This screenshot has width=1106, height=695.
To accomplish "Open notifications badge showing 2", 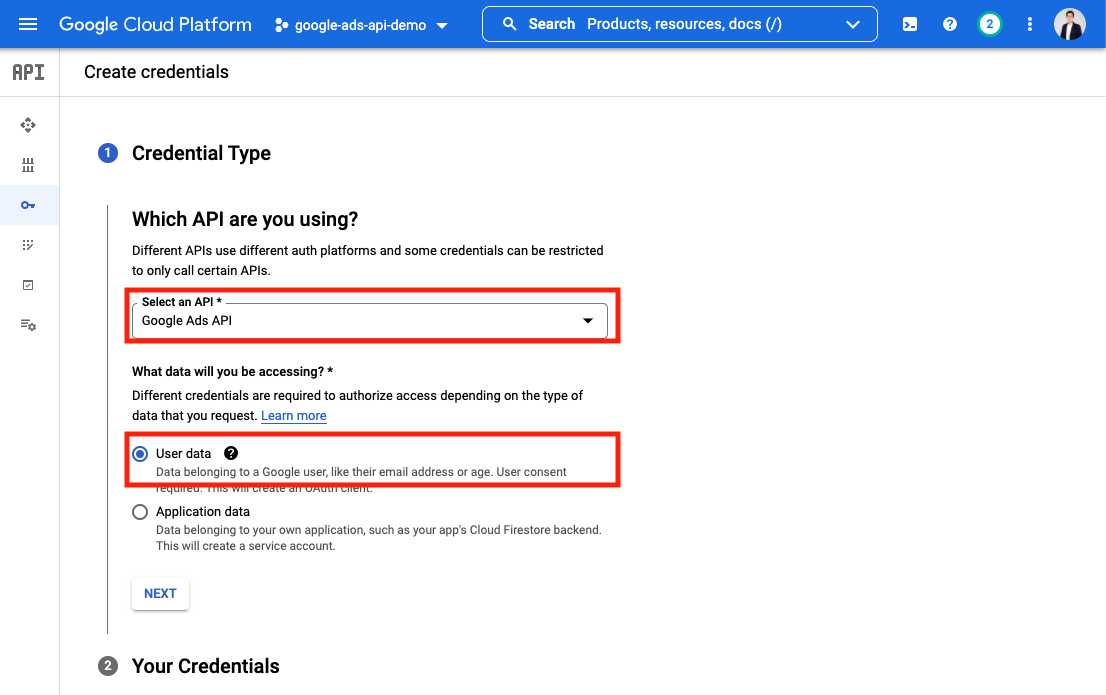I will (x=990, y=25).
